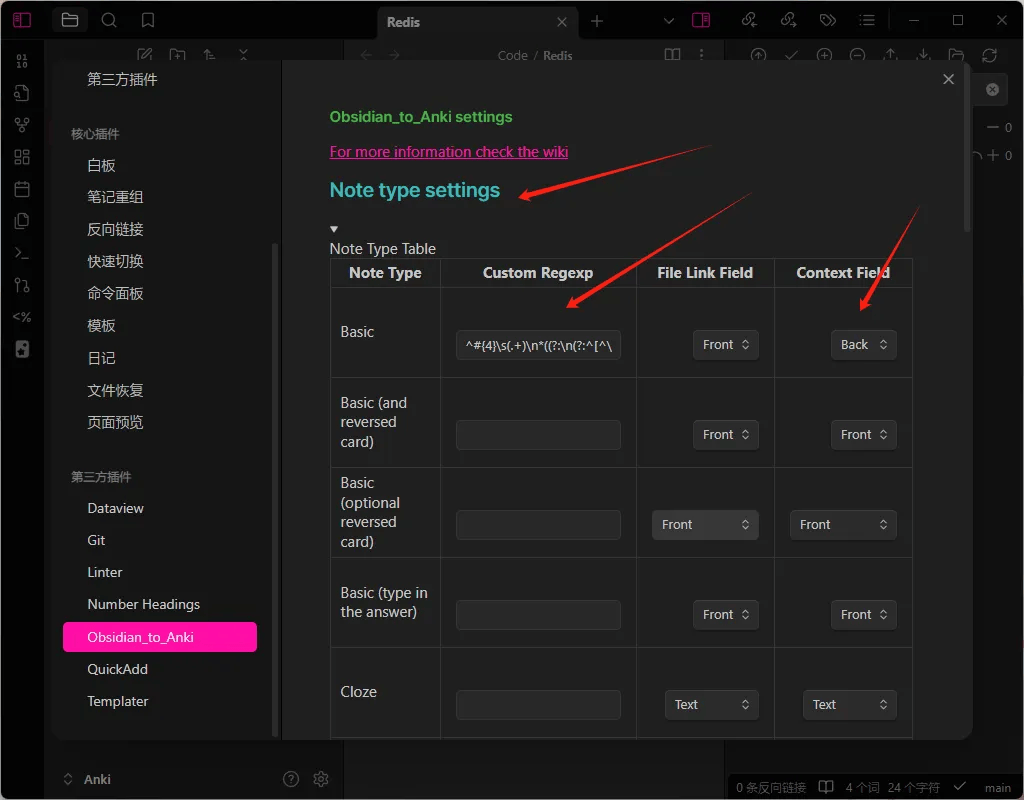Close the settings dialog

[948, 79]
